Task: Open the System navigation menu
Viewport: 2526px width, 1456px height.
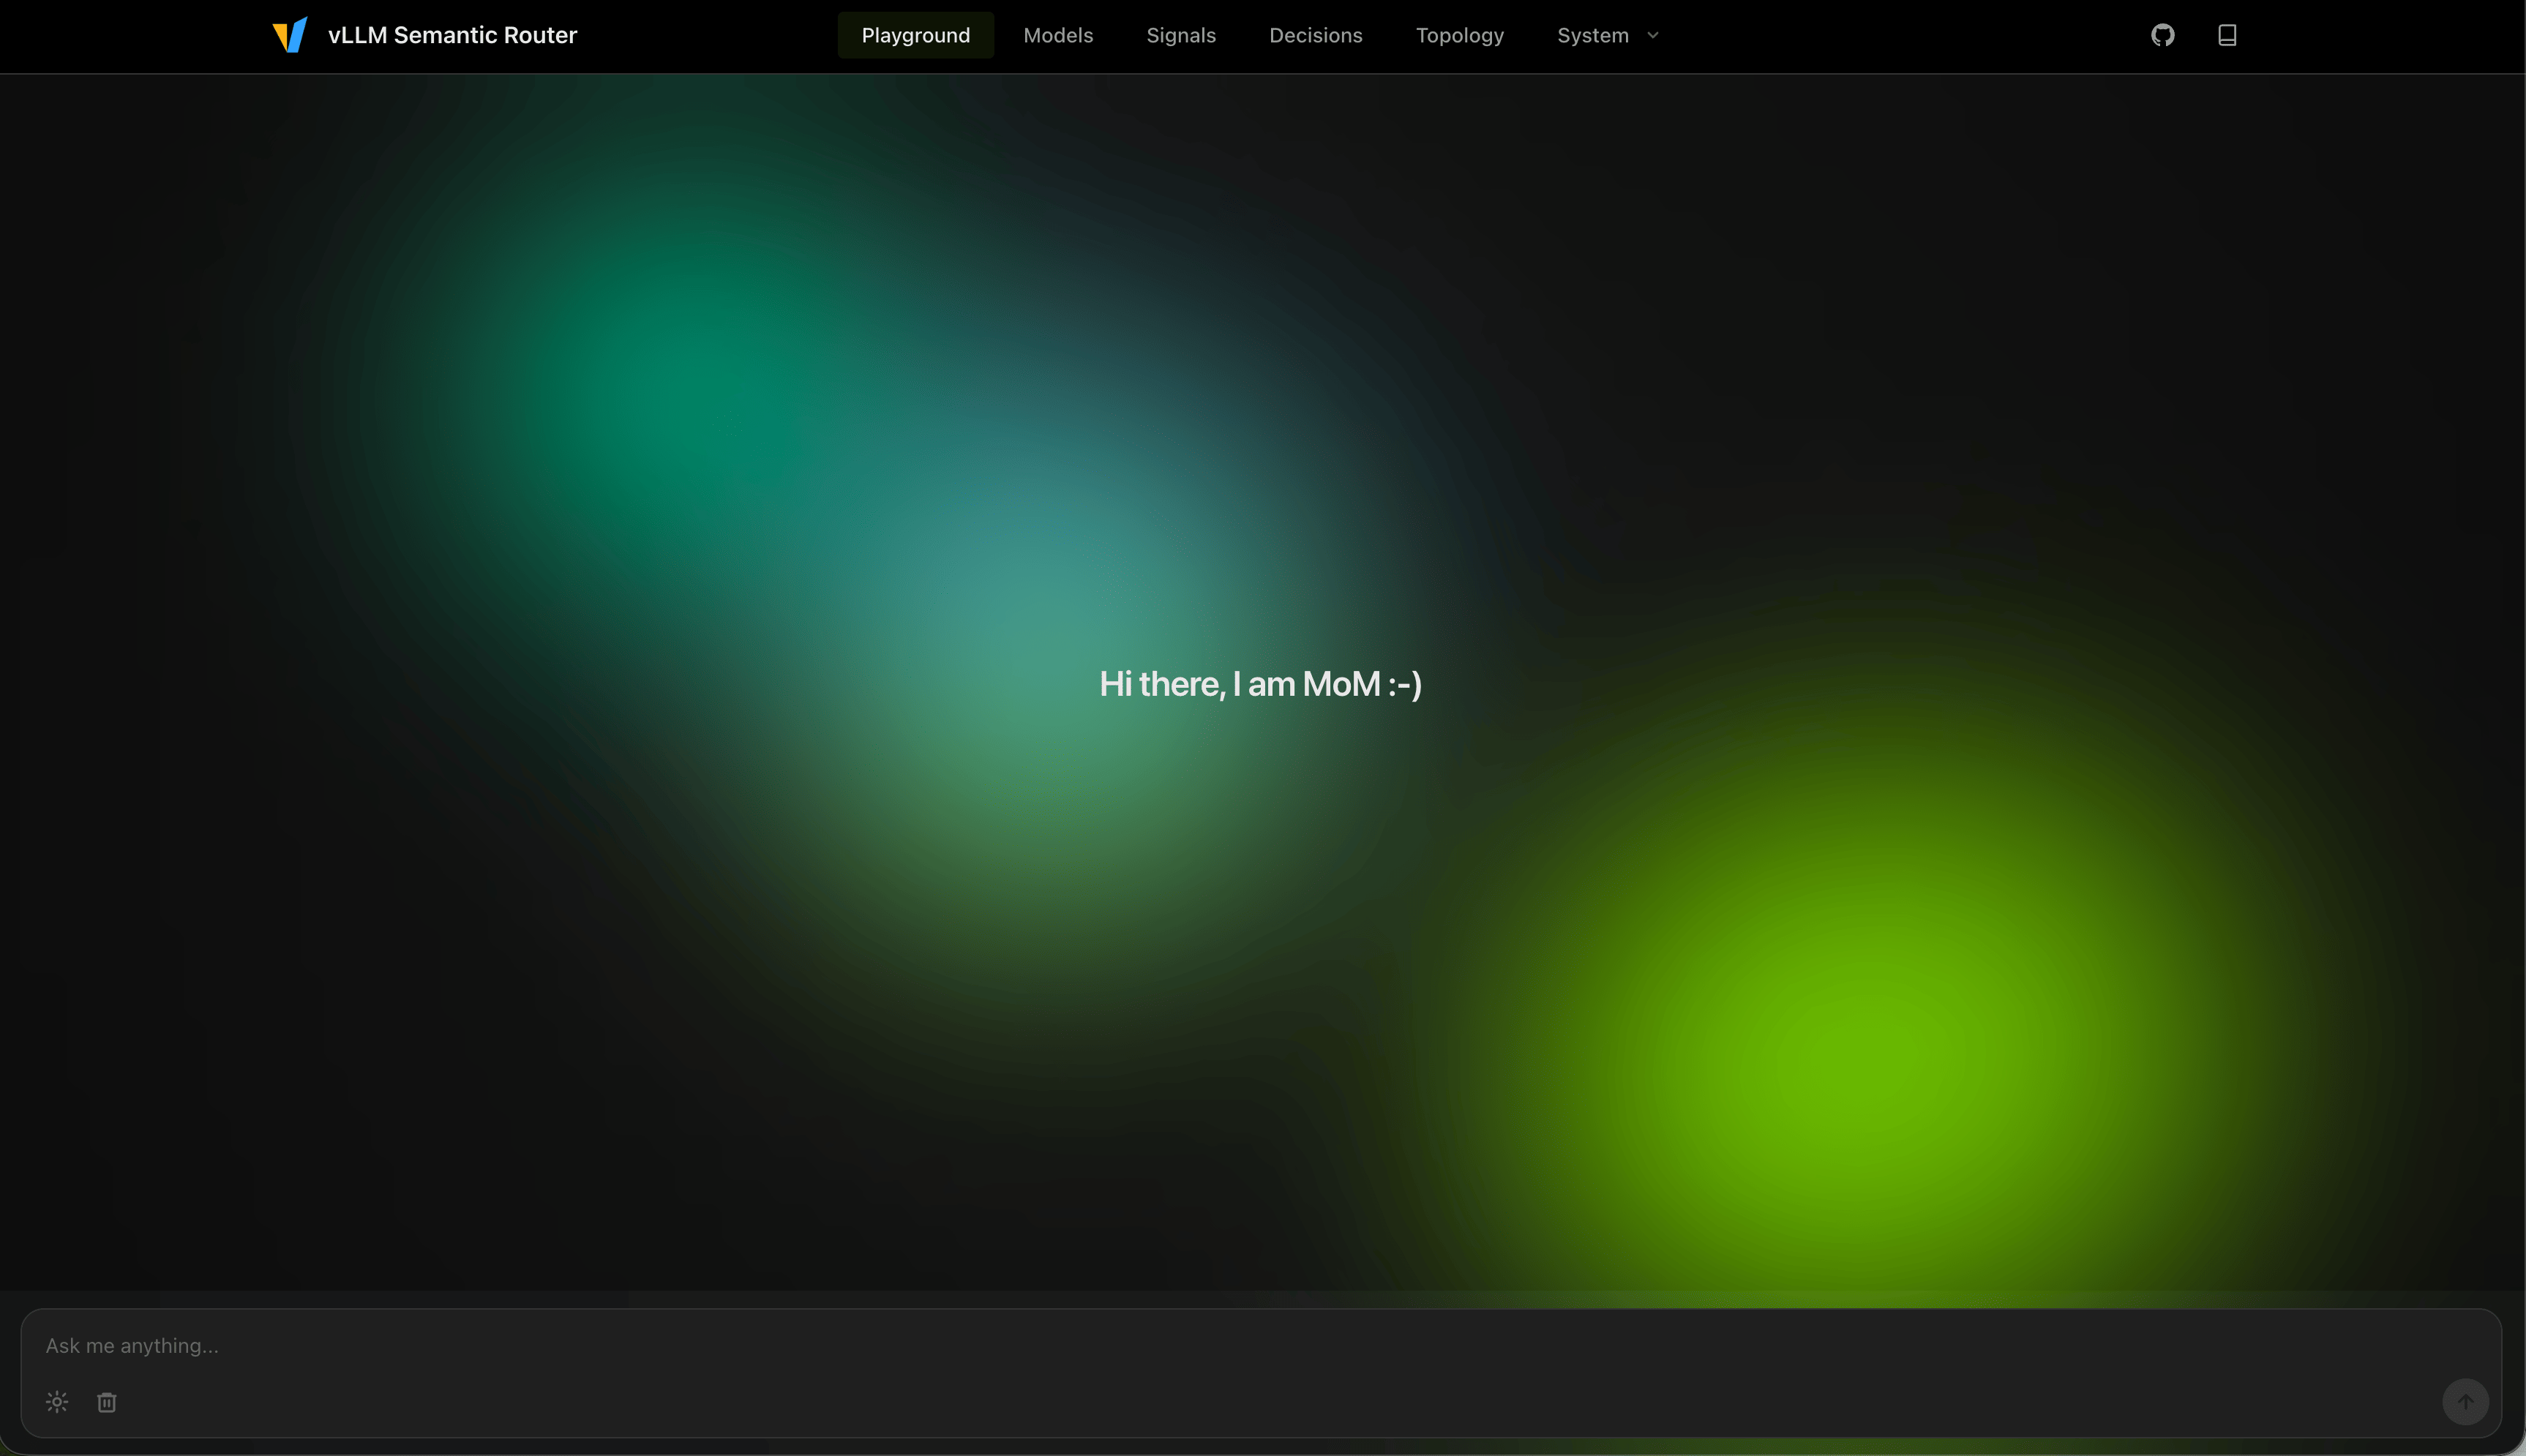Action: pyautogui.click(x=1593, y=35)
